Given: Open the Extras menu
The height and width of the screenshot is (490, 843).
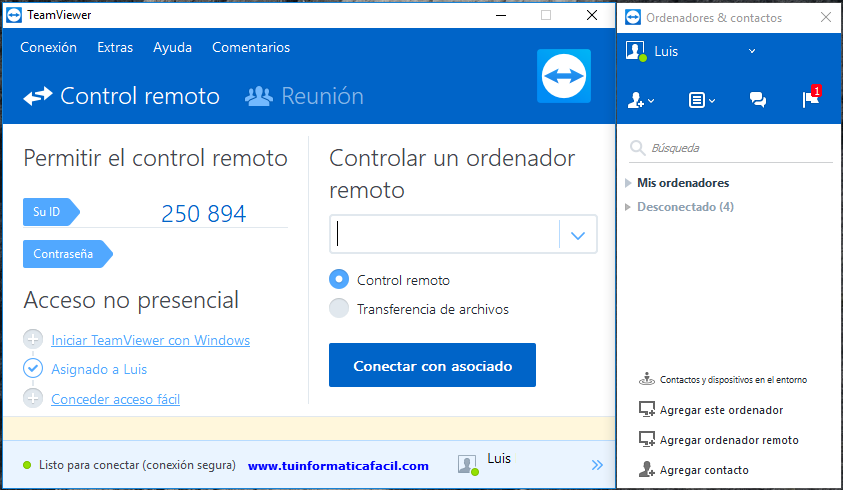Looking at the screenshot, I should click(x=115, y=47).
